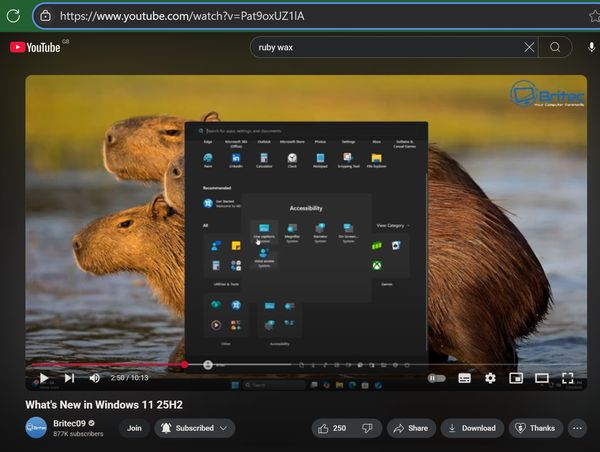Screen dimensions: 600x452
Task: Toggle subtitles/closed captions
Action: pyautogui.click(x=465, y=378)
